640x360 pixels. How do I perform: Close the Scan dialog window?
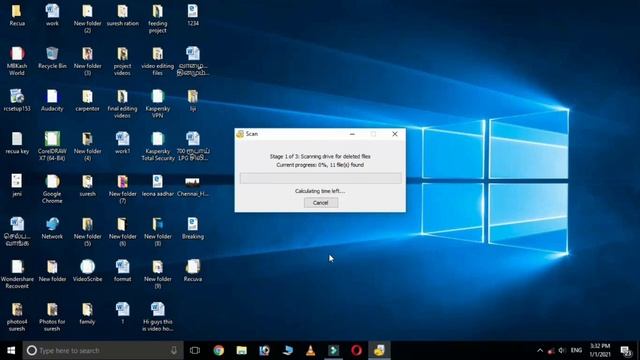(x=395, y=134)
